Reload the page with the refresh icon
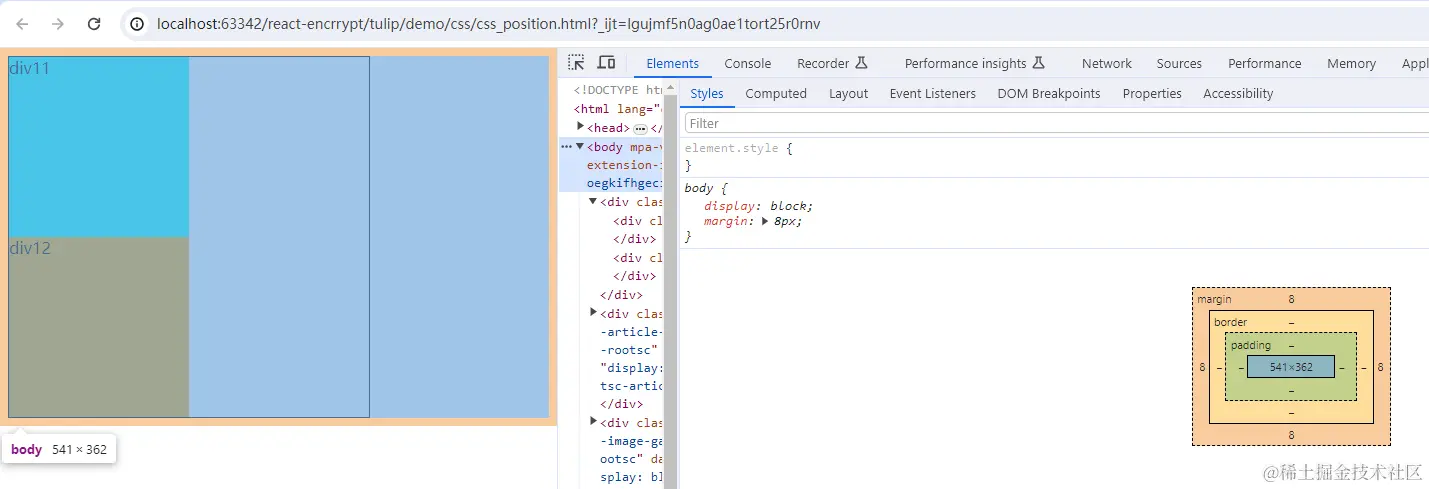Image resolution: width=1429 pixels, height=489 pixels. (x=94, y=23)
